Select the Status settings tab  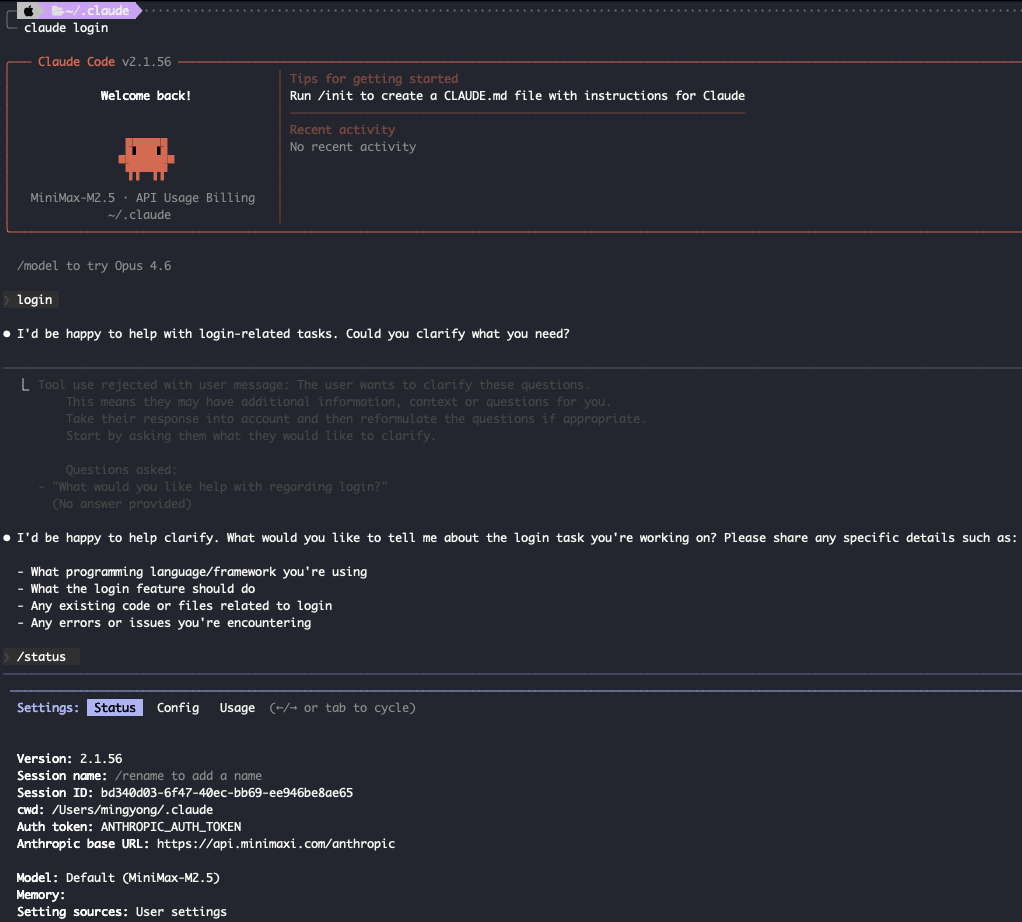click(115, 708)
